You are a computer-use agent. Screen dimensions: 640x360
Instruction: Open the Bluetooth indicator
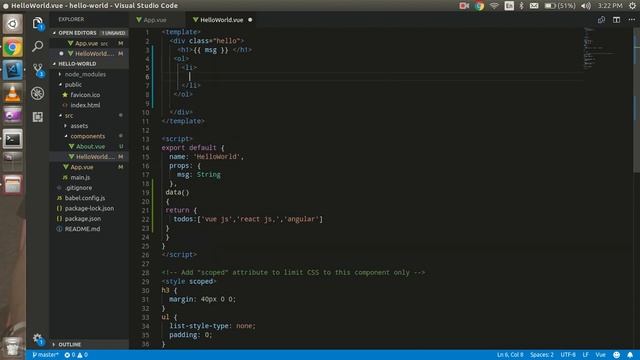point(522,6)
